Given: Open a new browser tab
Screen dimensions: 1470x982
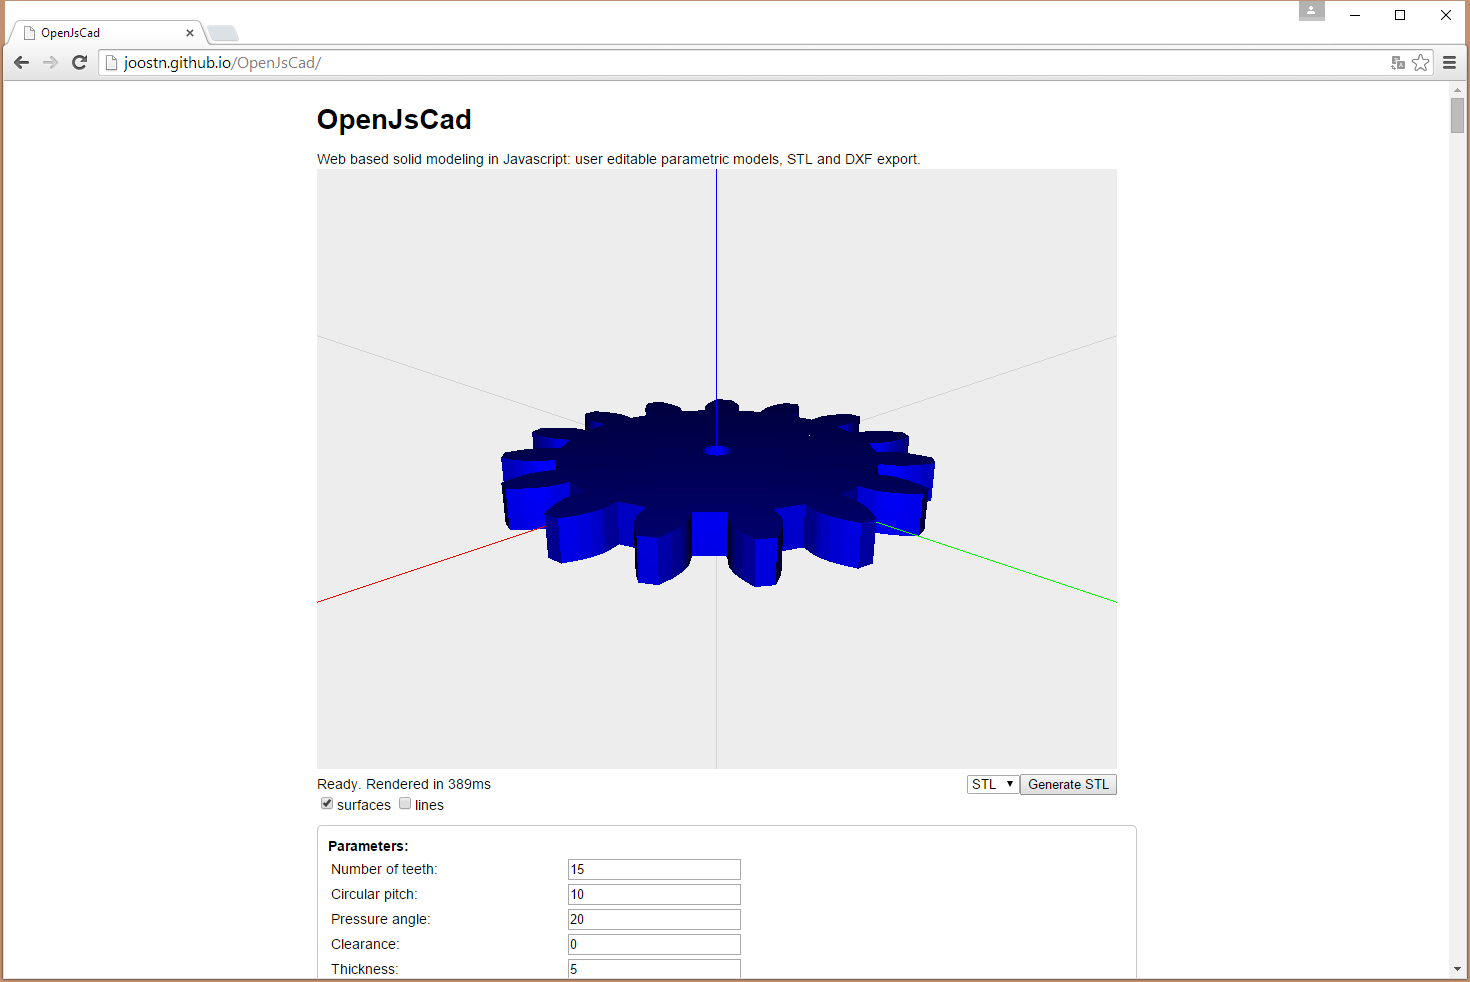Looking at the screenshot, I should point(223,33).
